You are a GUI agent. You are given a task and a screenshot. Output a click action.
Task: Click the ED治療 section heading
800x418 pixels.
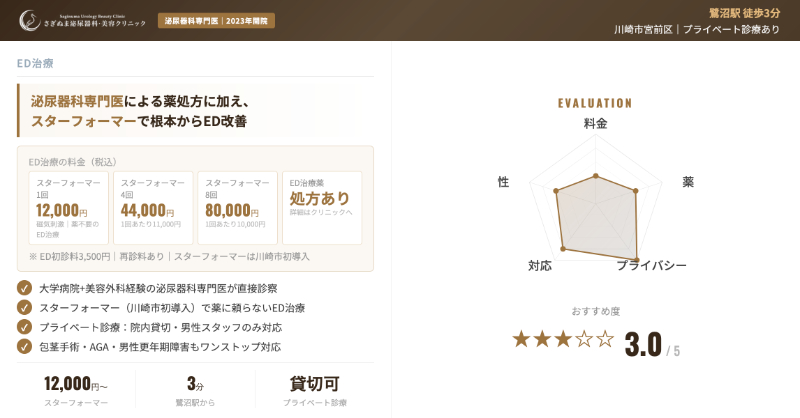click(x=36, y=63)
